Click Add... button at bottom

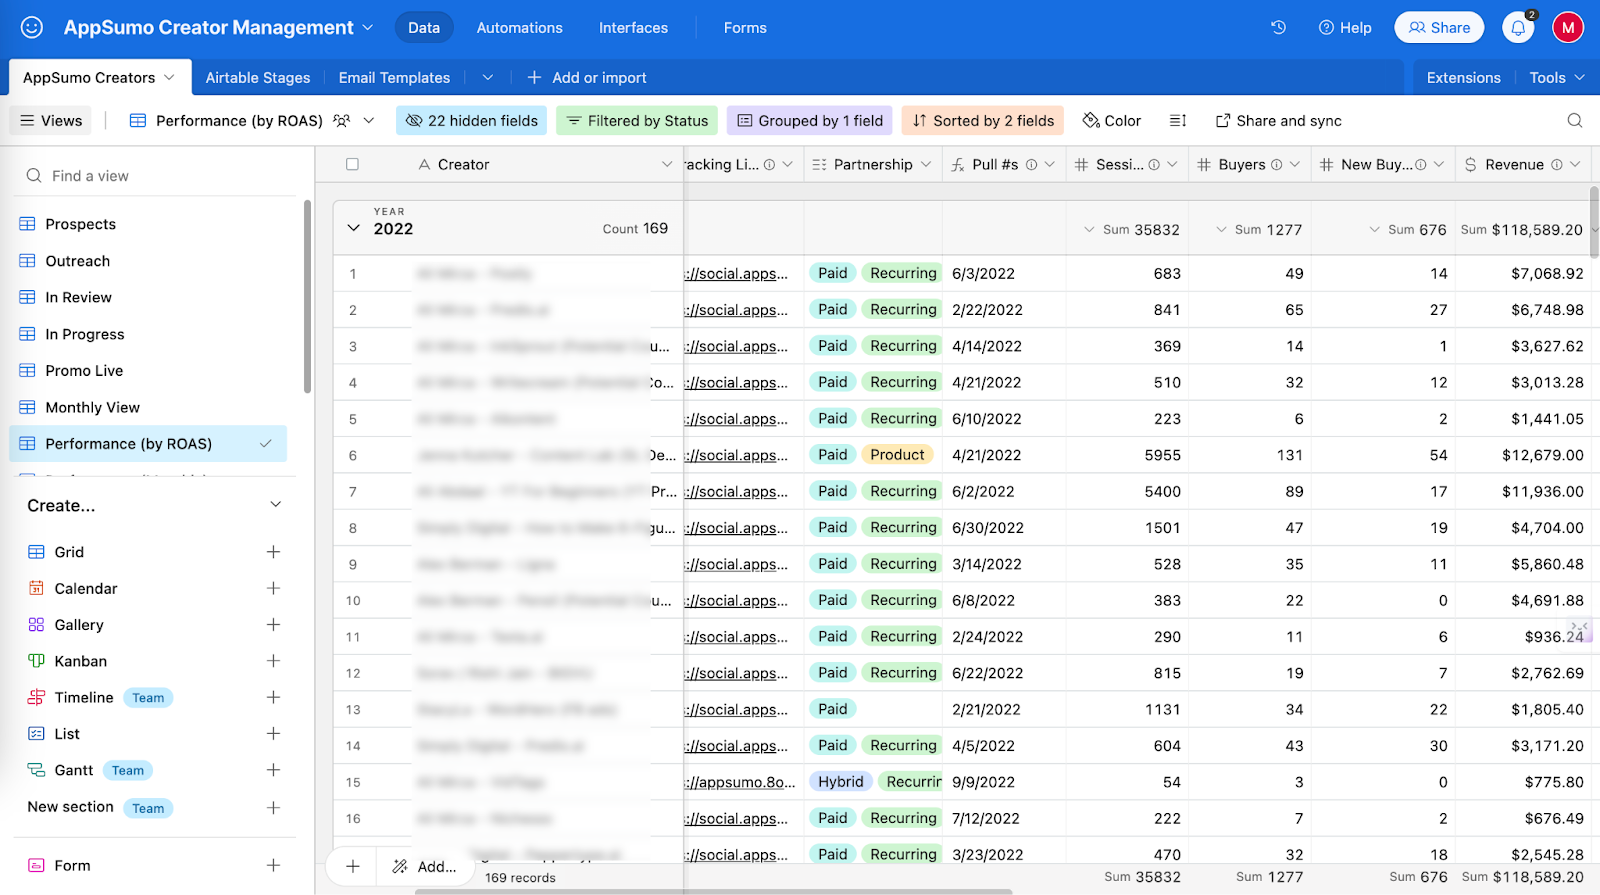click(425, 866)
